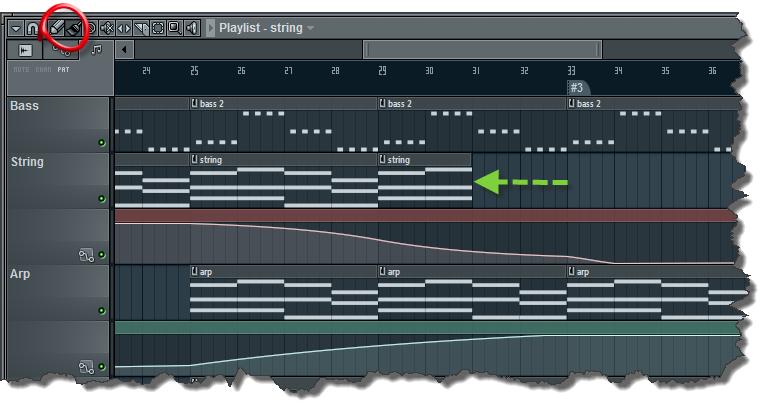Click automation icon on track below Arp
Image resolution: width=772 pixels, height=411 pixels.
86,367
